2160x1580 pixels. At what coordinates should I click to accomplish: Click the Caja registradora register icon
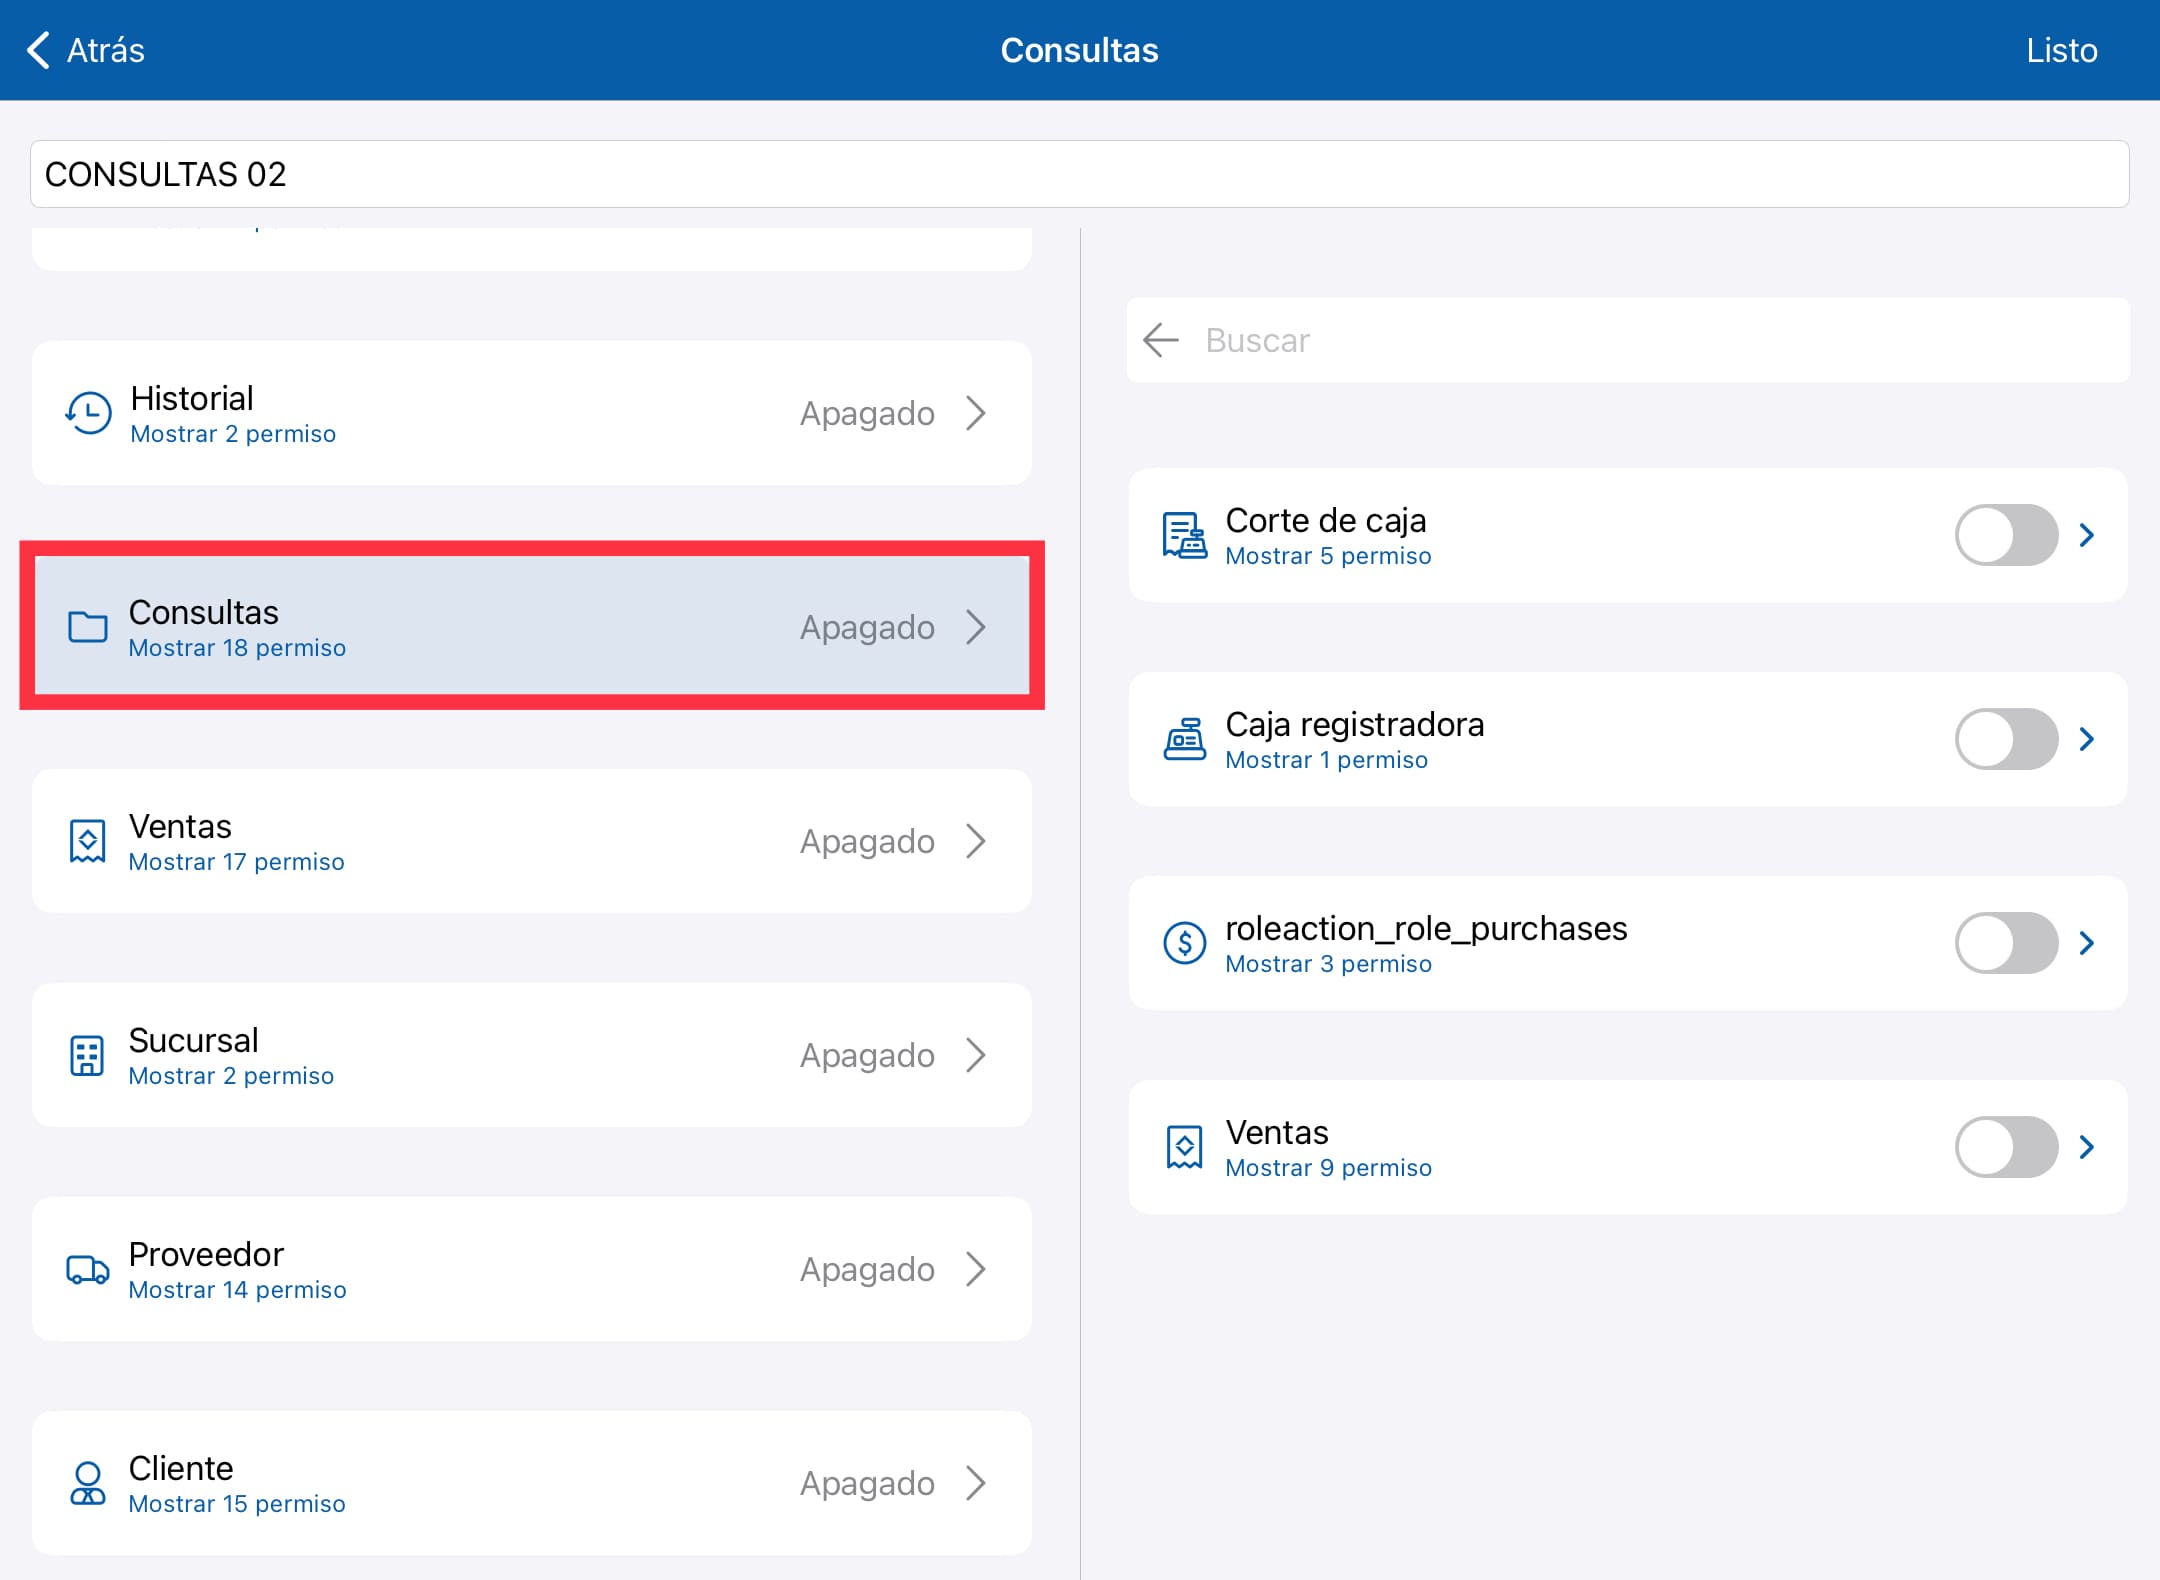1185,739
